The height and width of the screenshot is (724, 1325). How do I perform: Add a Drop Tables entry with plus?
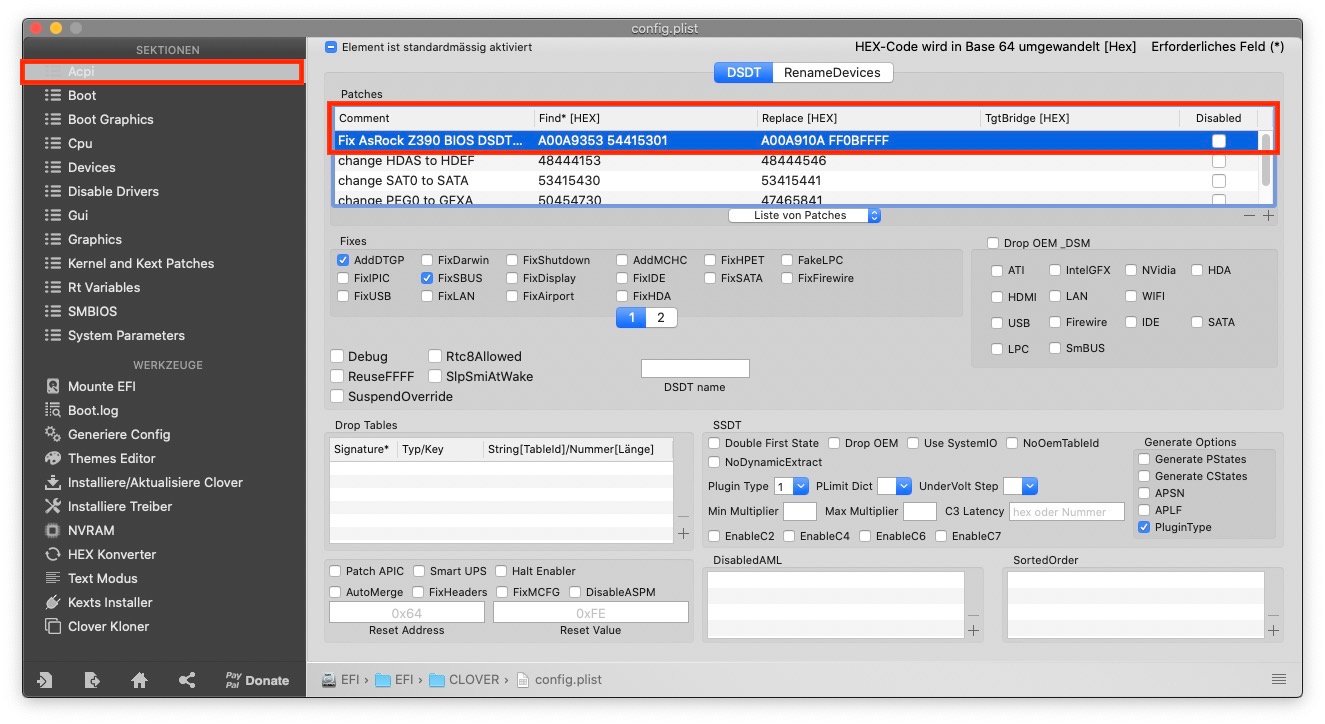tap(684, 534)
